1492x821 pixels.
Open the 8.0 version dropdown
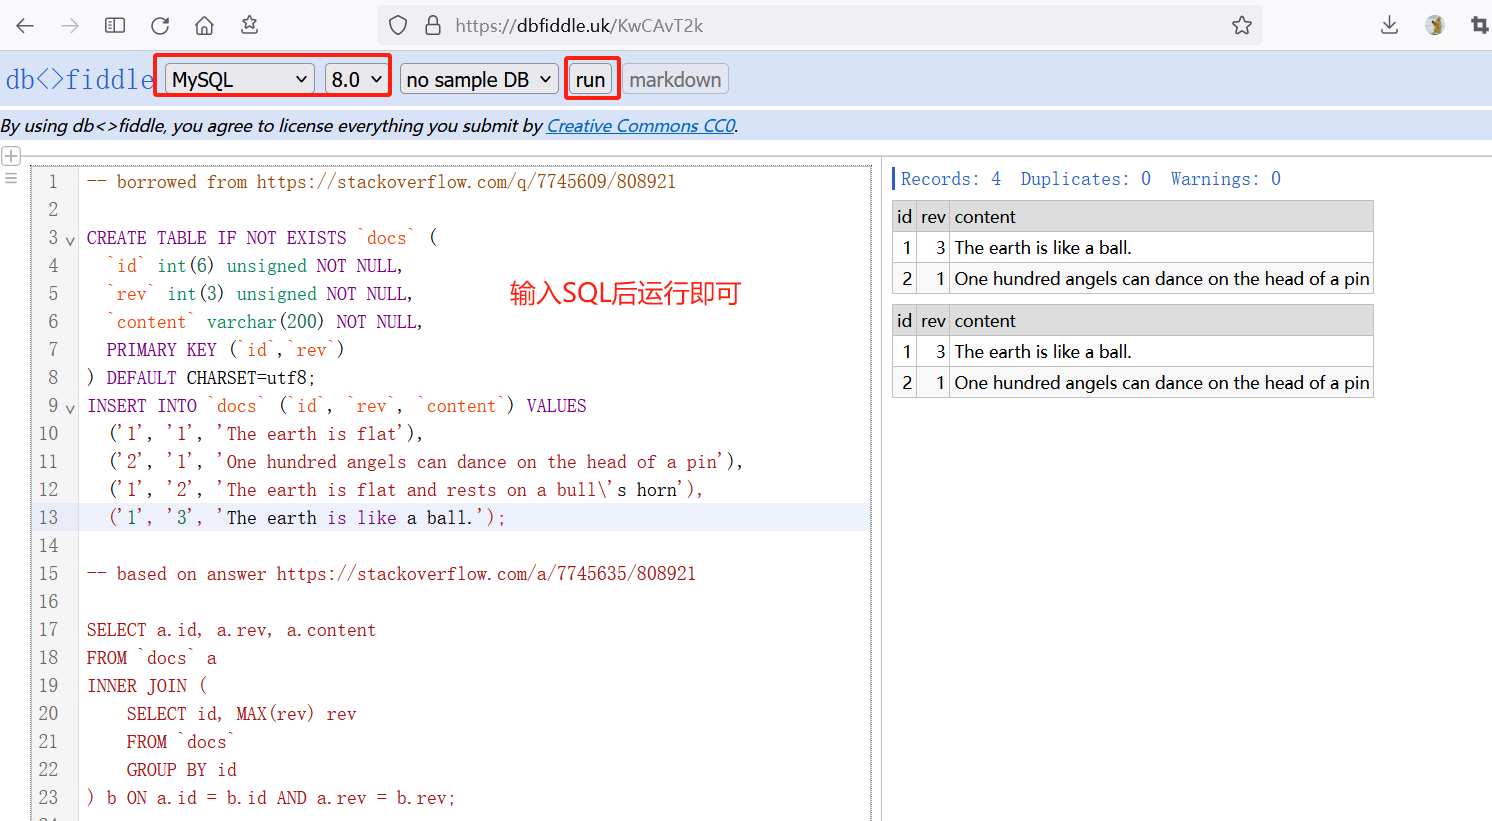click(x=357, y=79)
